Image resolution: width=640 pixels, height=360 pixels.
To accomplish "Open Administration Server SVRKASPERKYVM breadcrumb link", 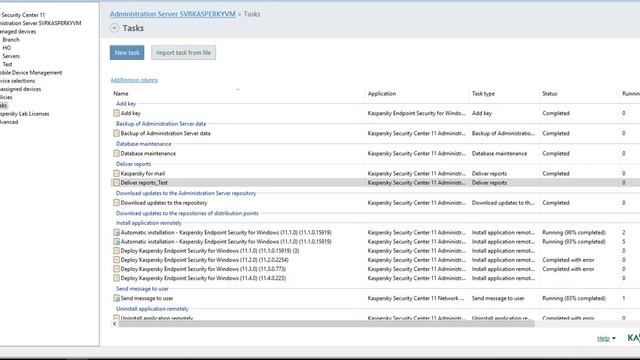I will tap(173, 14).
